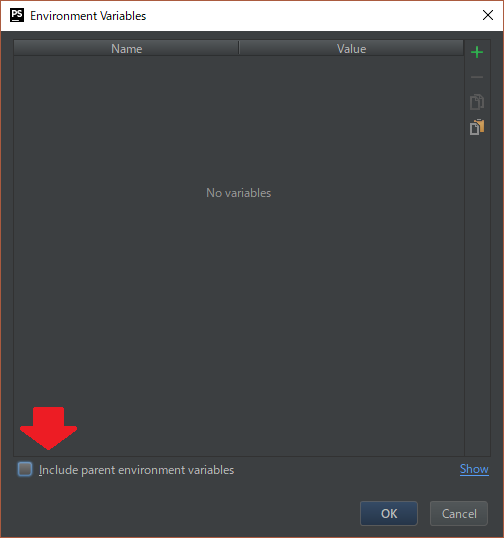Click the minus remove-variable icon
This screenshot has height=538, width=504.
tap(477, 77)
